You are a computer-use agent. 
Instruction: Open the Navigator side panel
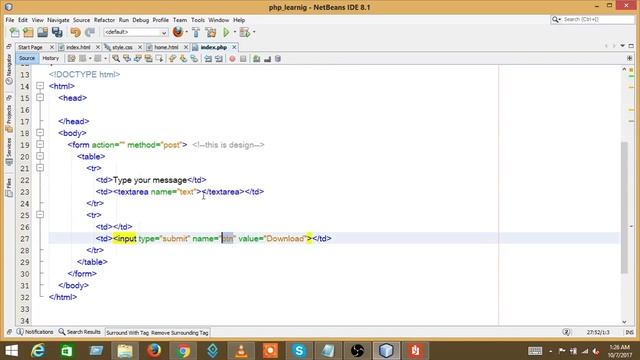coord(9,69)
